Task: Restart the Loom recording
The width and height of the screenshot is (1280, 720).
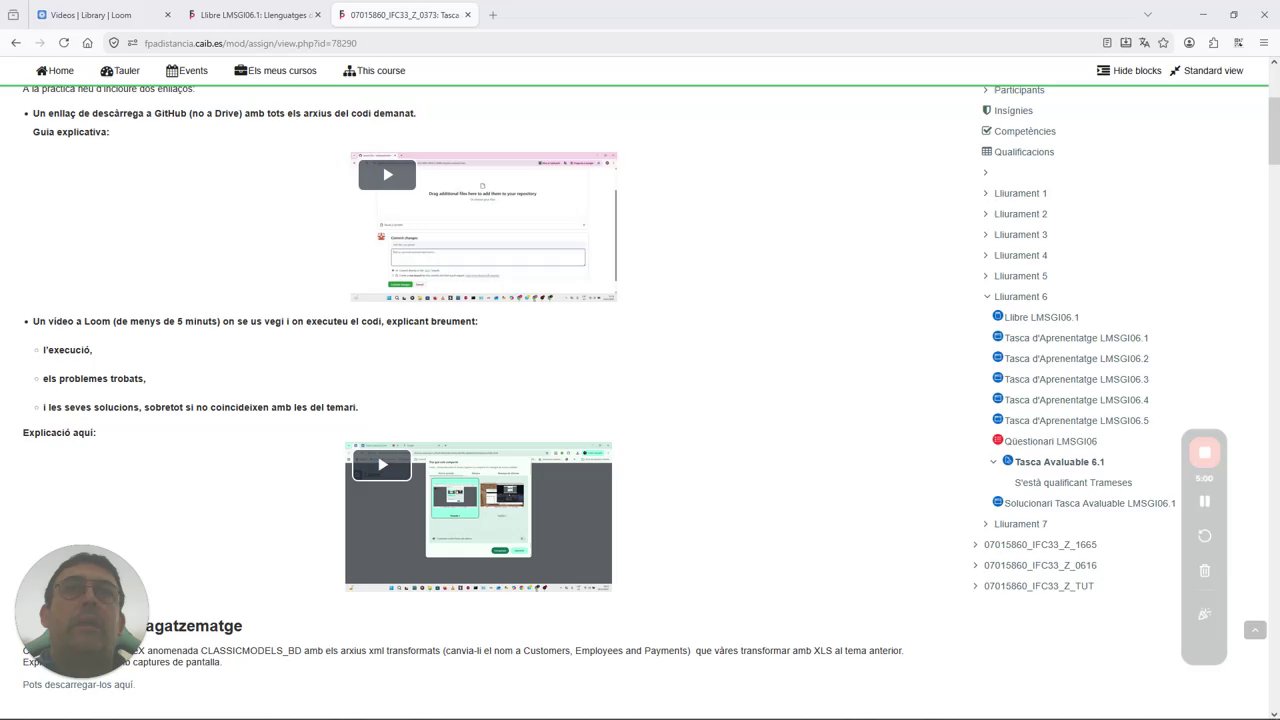Action: 1204,536
